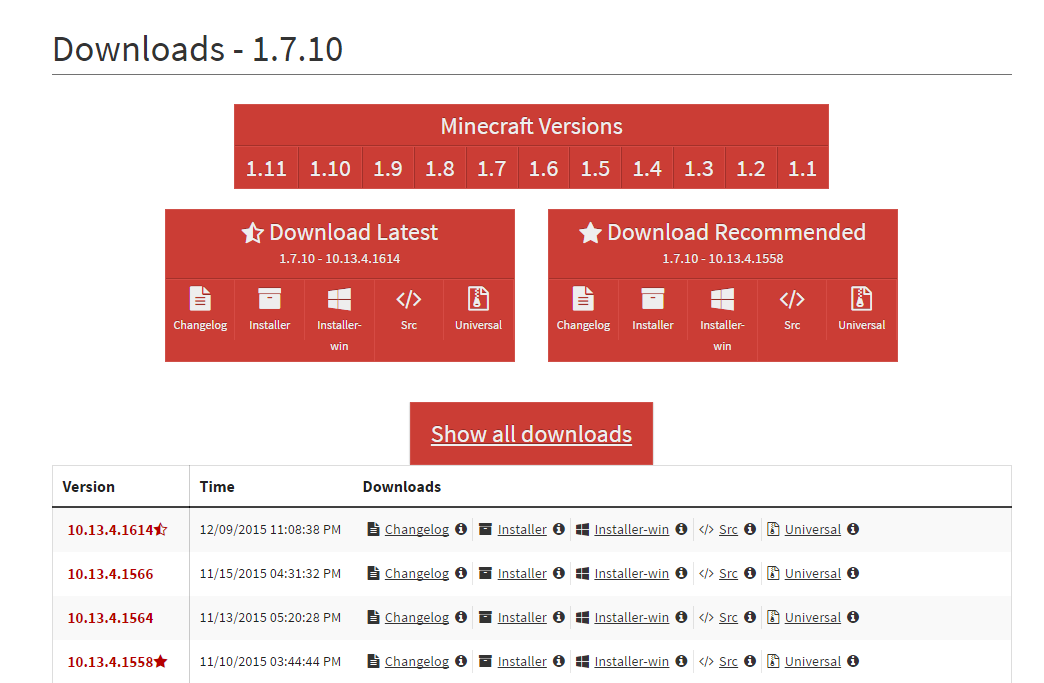Select Minecraft version 1.6 tab

coord(543,168)
